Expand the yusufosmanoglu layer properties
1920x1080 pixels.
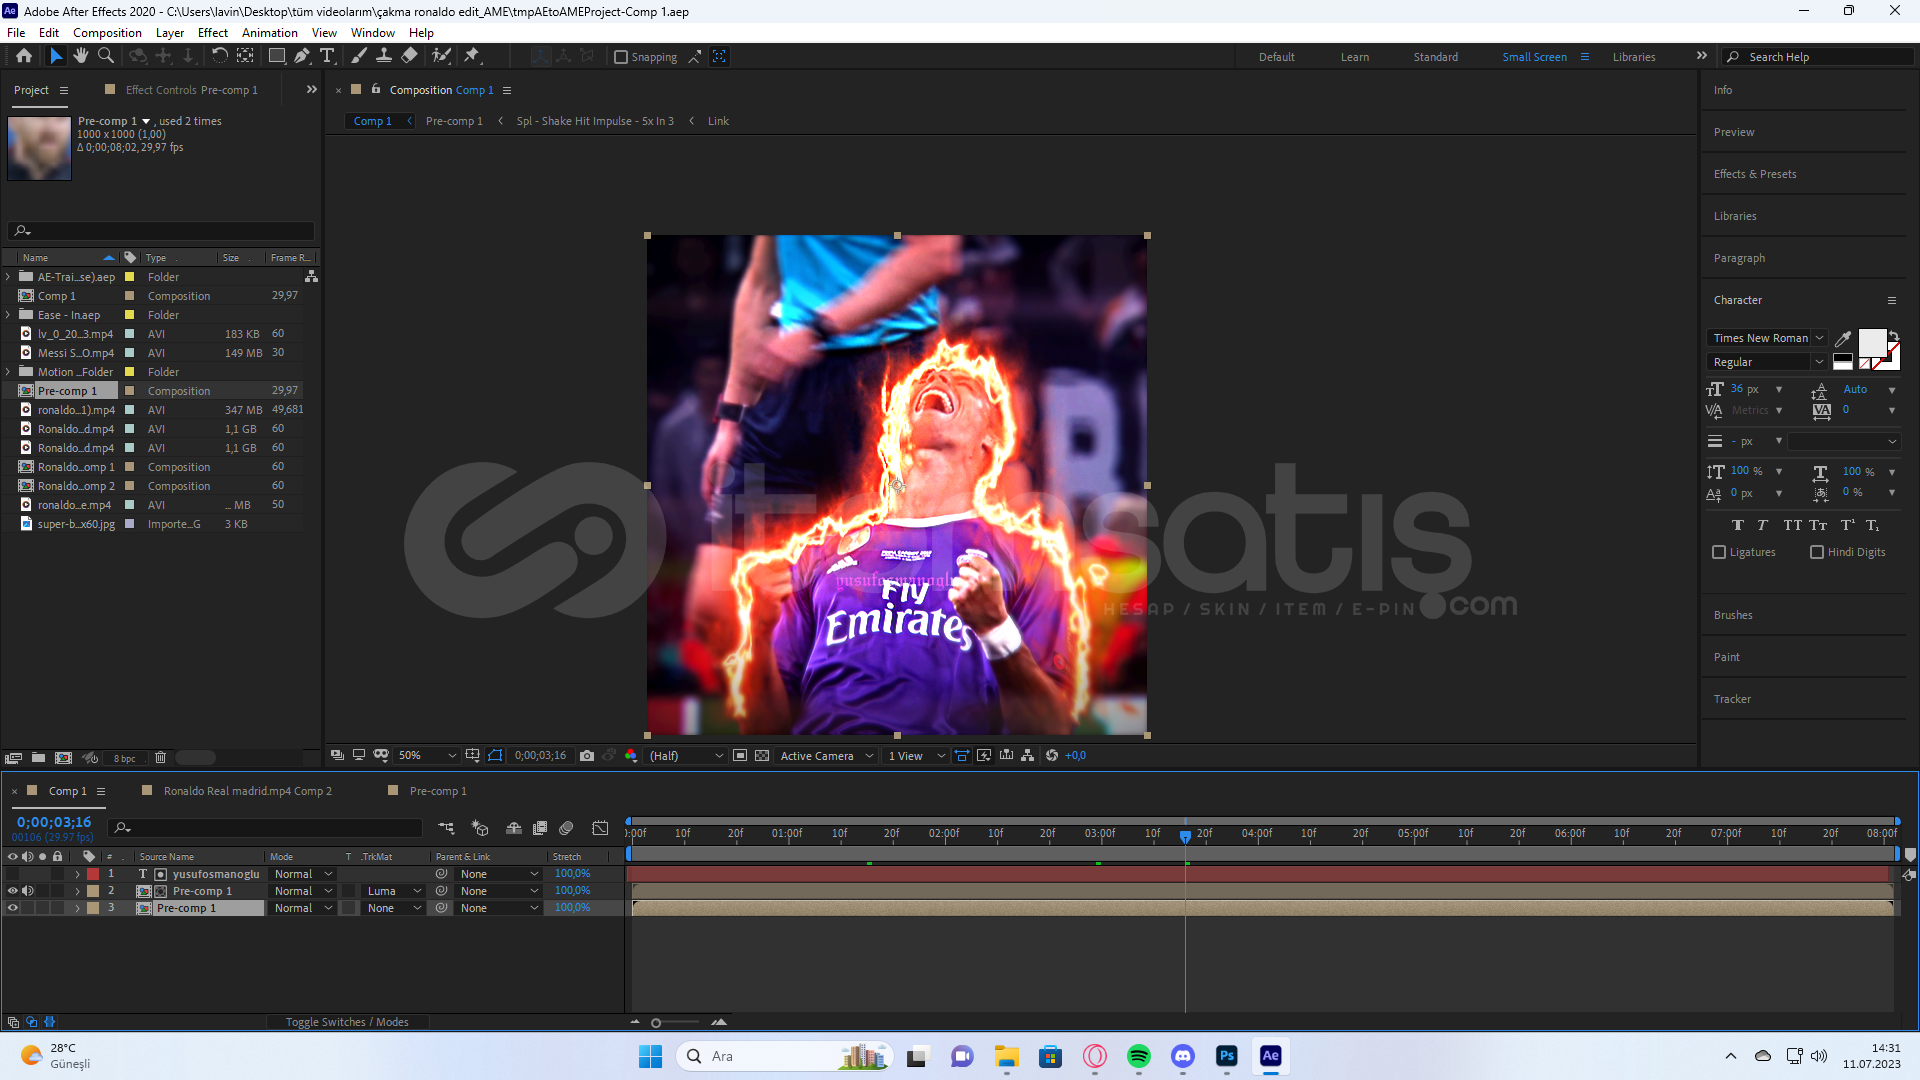(77, 874)
